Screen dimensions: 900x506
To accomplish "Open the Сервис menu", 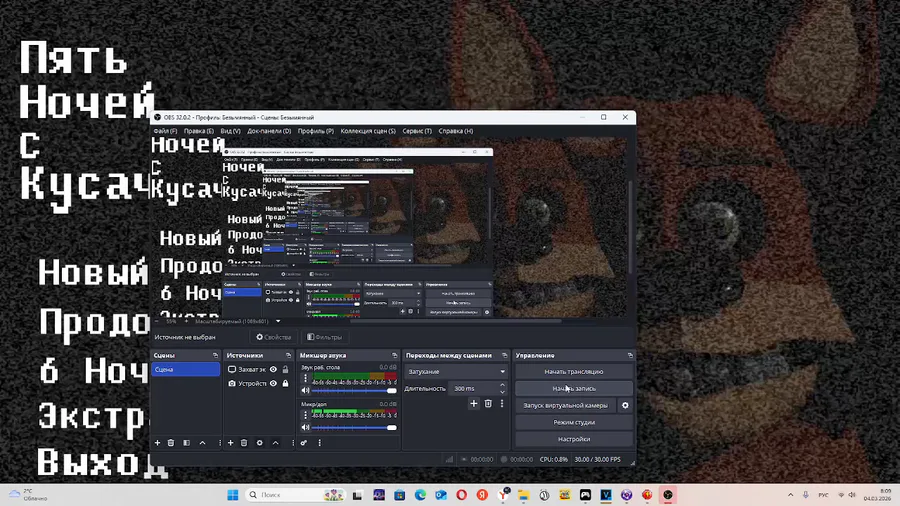I will tap(417, 131).
